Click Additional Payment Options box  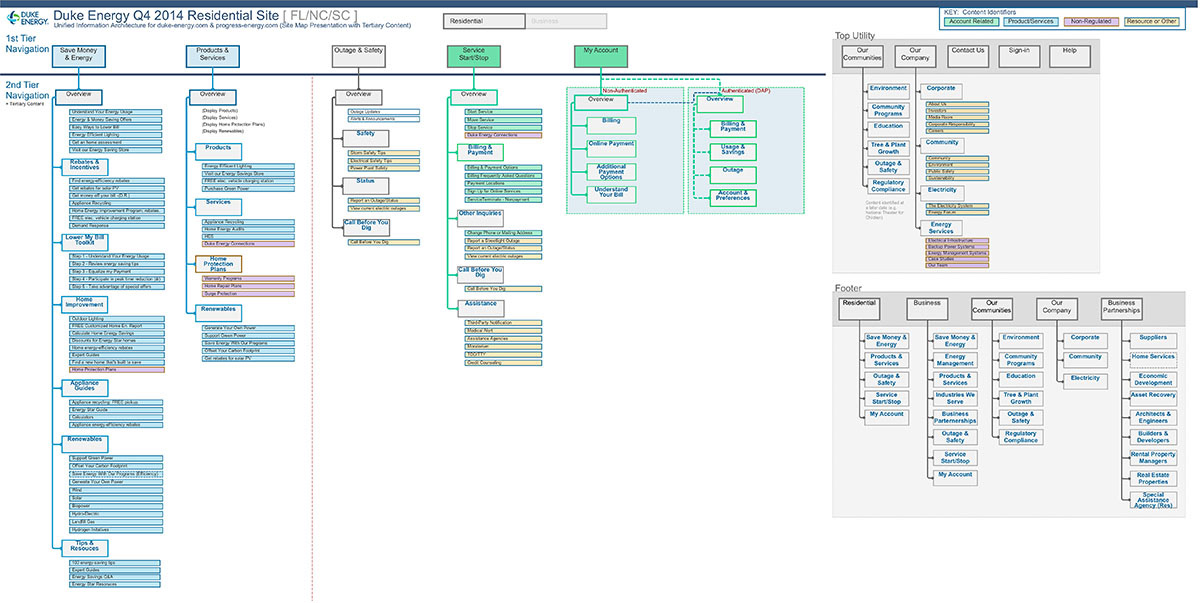[611, 172]
